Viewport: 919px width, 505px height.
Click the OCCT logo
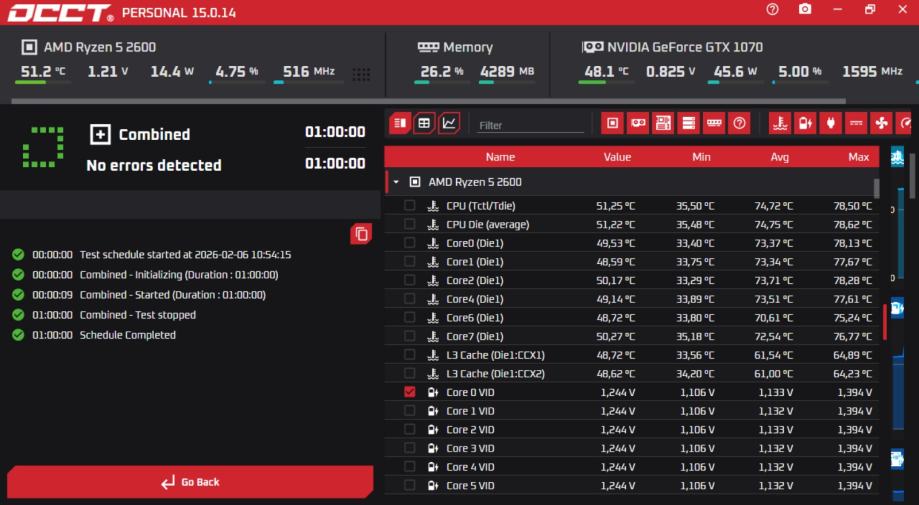(60, 13)
